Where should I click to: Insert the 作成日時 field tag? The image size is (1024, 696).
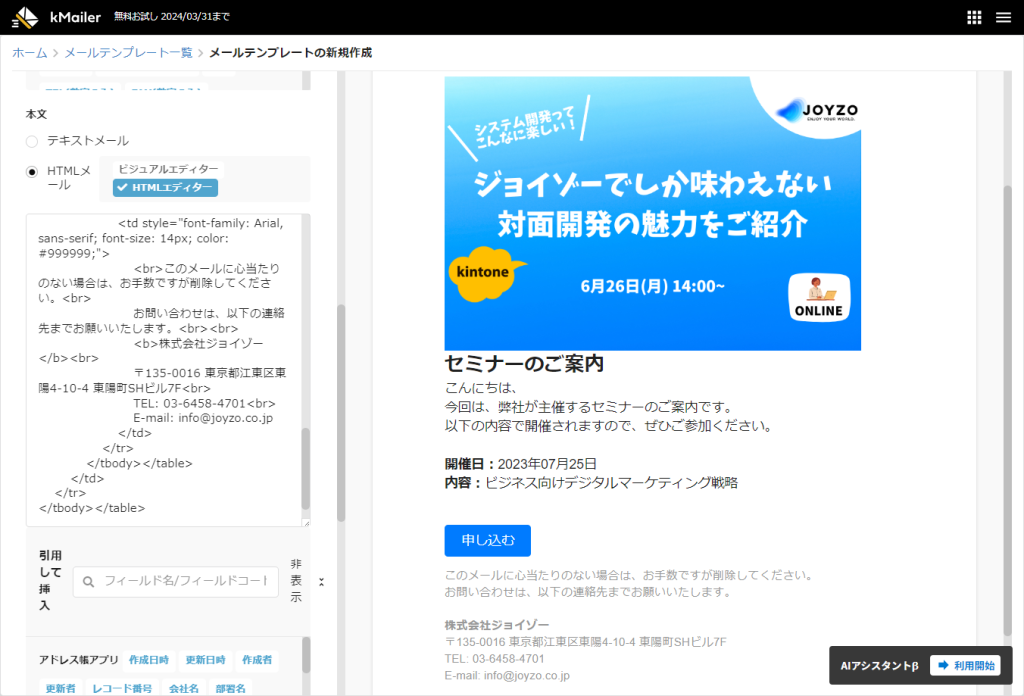coord(149,660)
